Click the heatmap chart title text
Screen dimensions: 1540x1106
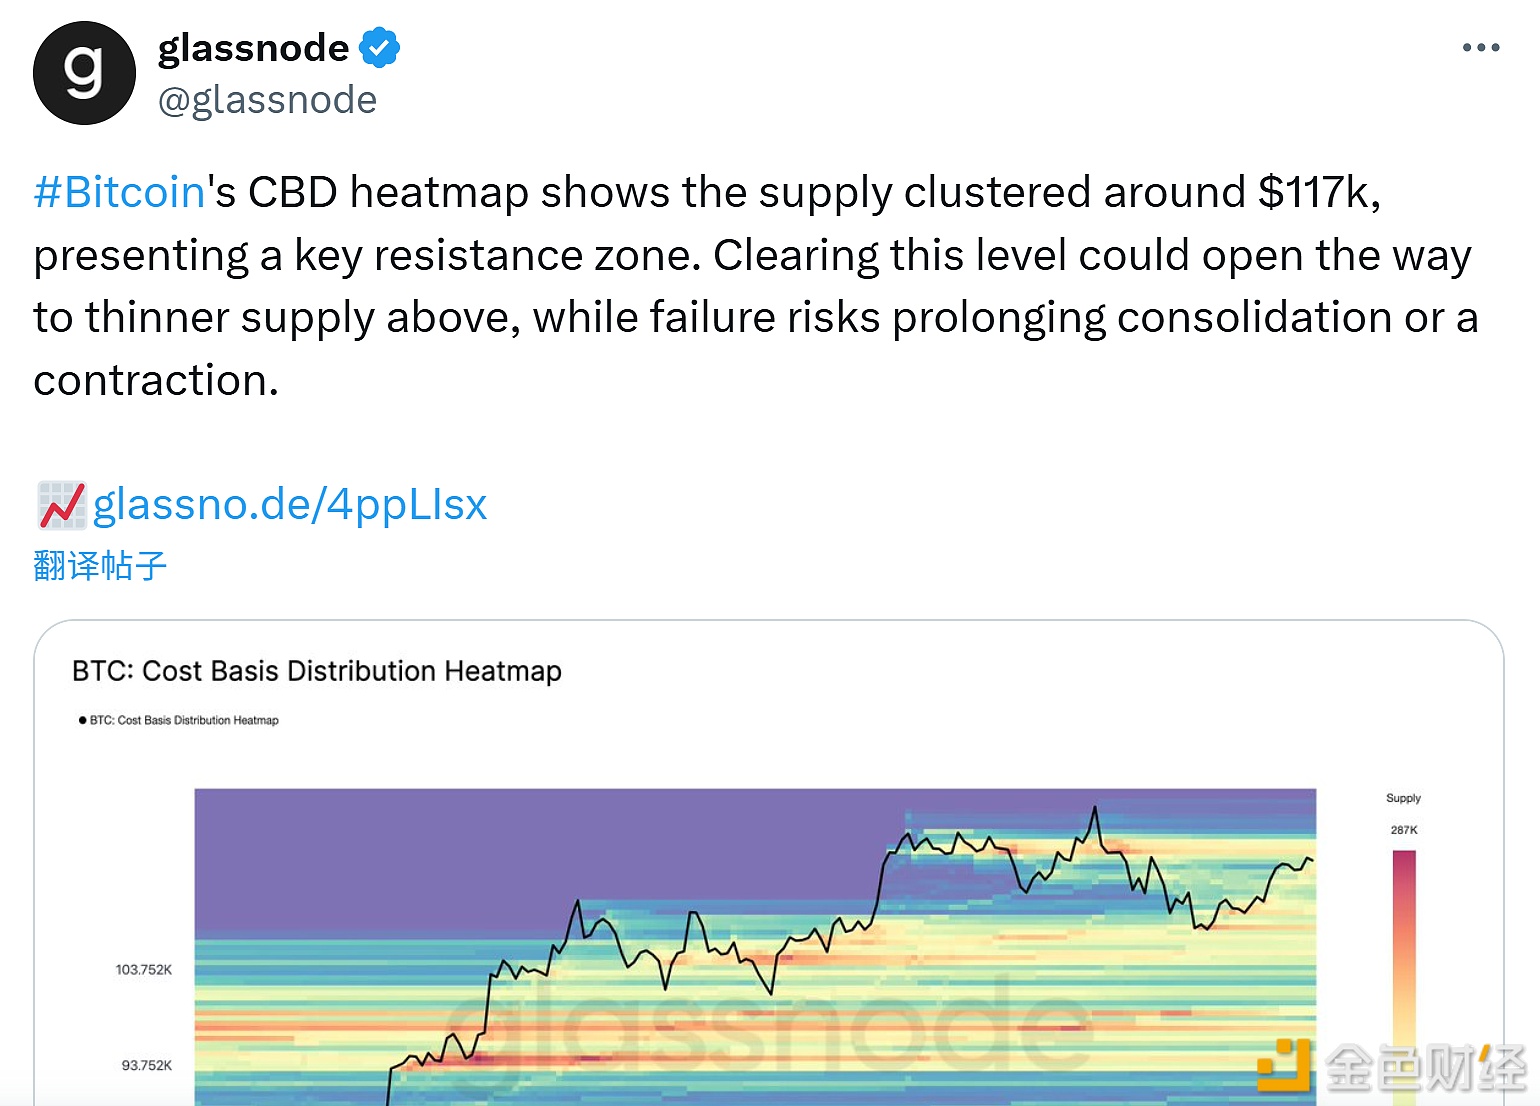[x=316, y=671]
